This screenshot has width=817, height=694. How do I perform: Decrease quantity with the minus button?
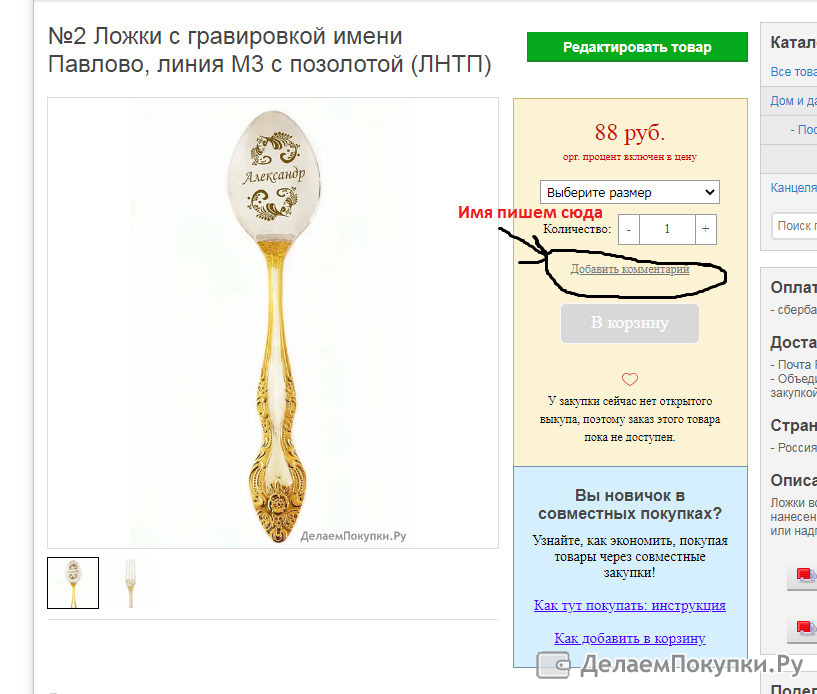pos(629,229)
